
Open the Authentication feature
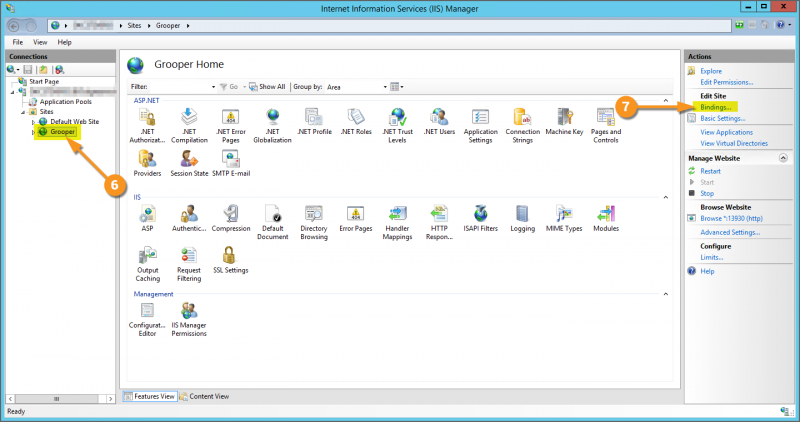coord(189,218)
